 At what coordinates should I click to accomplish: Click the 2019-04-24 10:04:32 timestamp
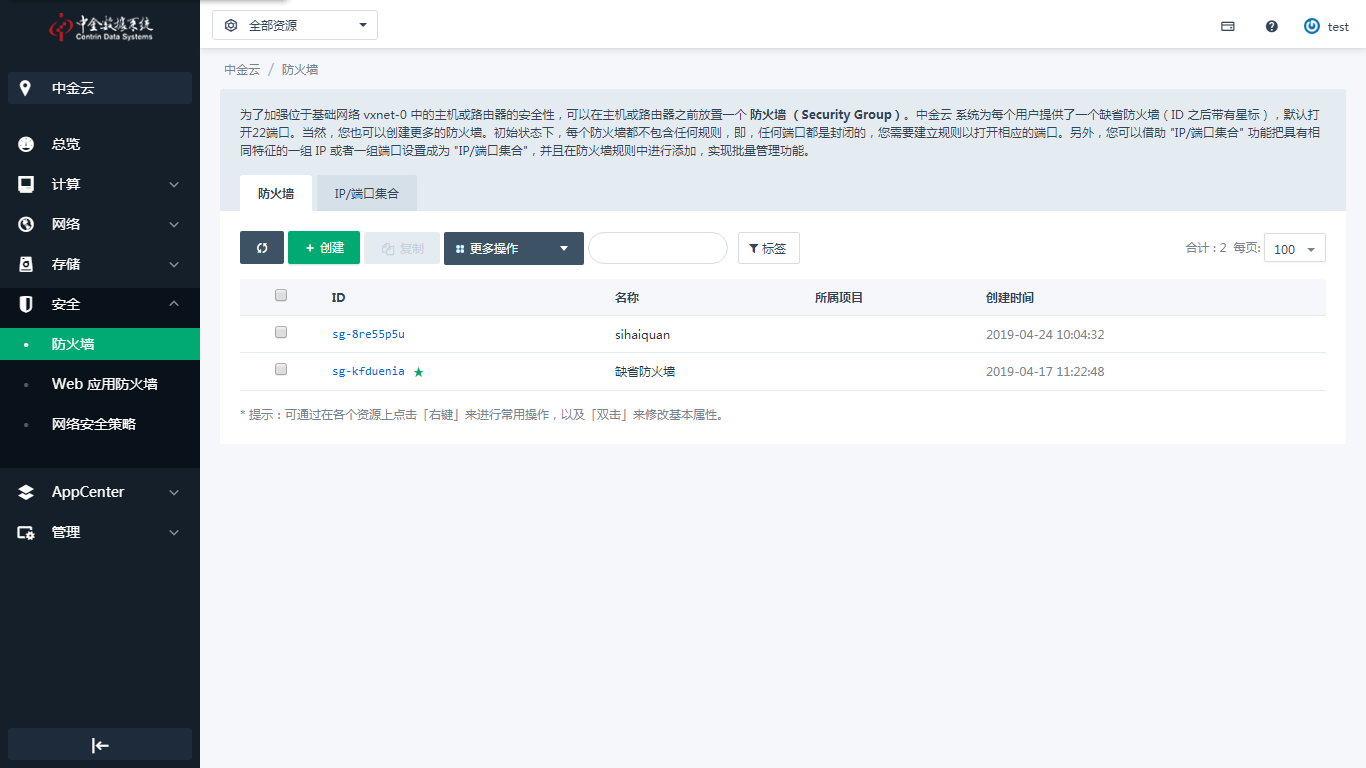click(1045, 334)
